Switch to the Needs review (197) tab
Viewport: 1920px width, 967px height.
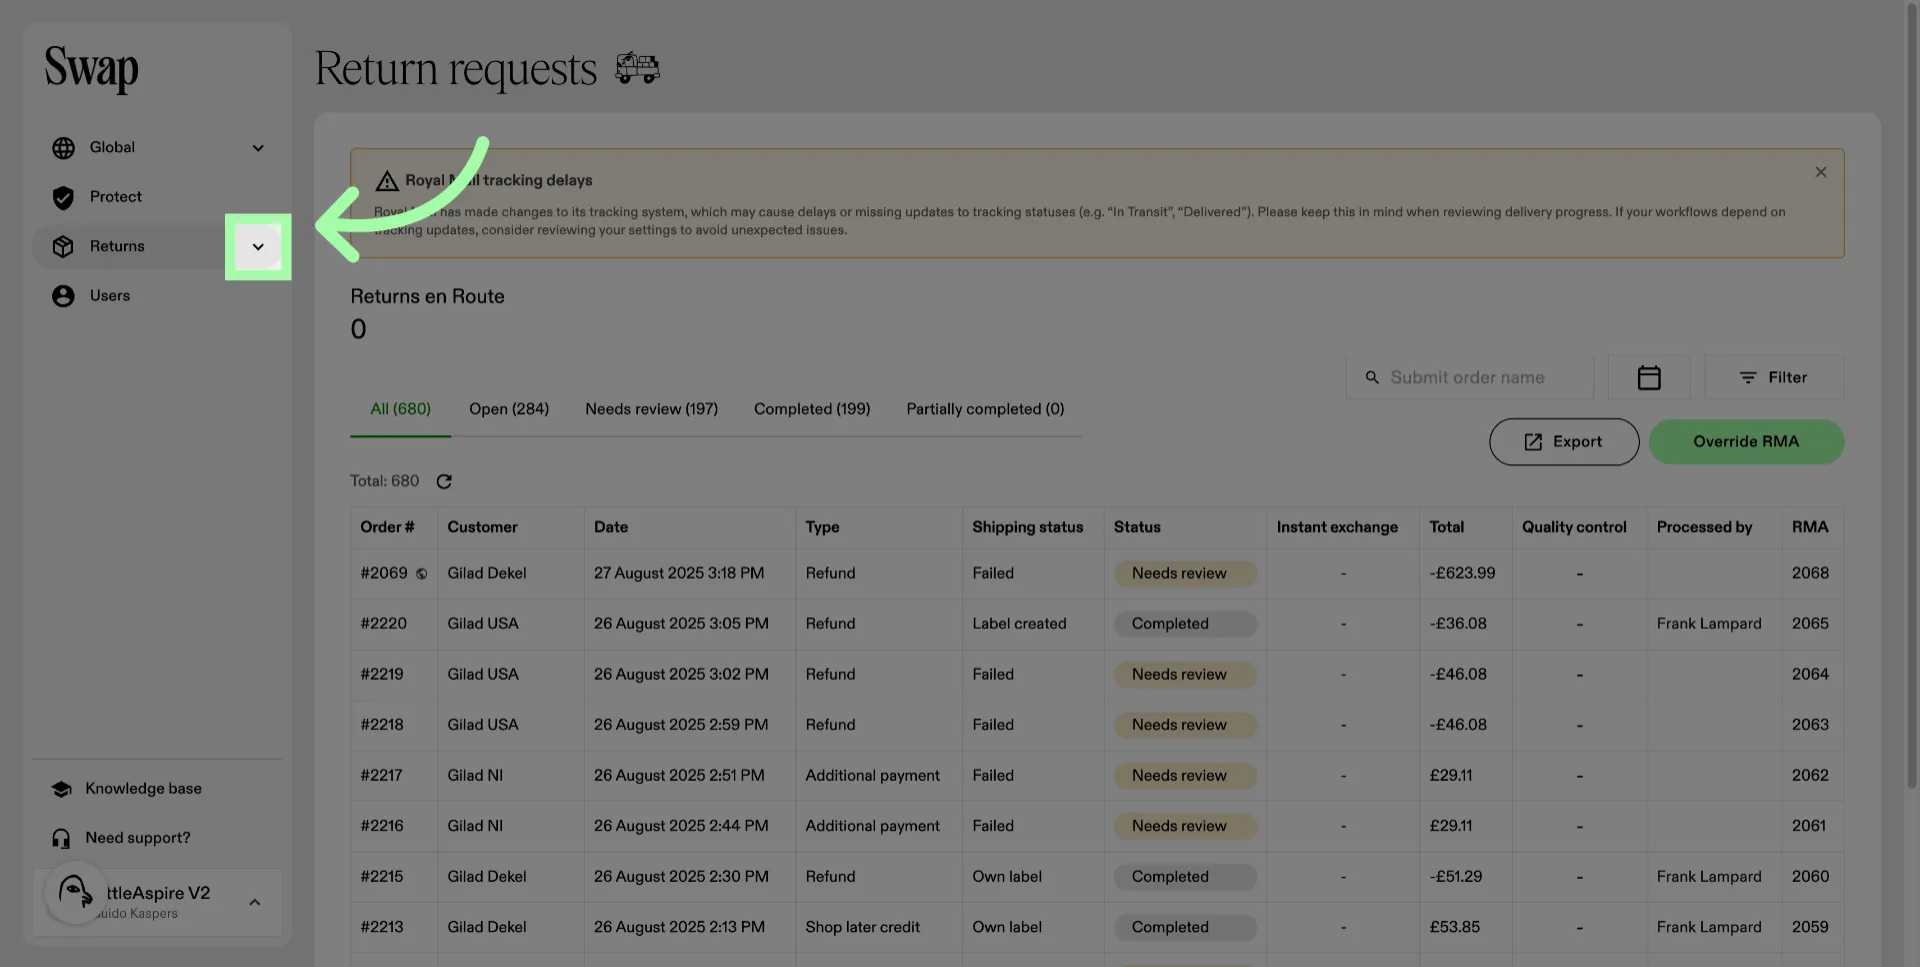pos(651,409)
